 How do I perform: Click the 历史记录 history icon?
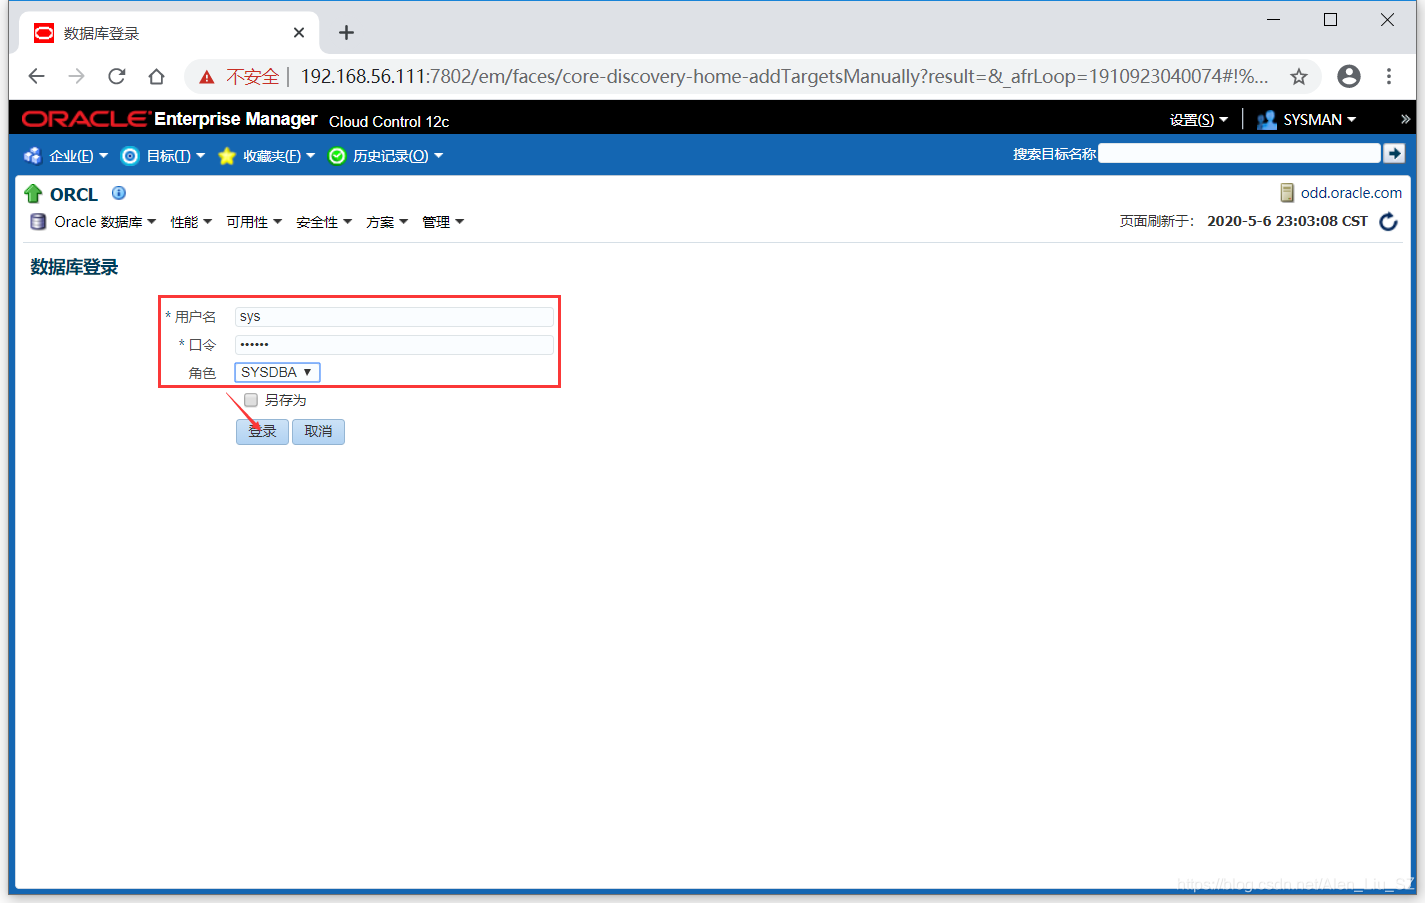click(x=337, y=156)
